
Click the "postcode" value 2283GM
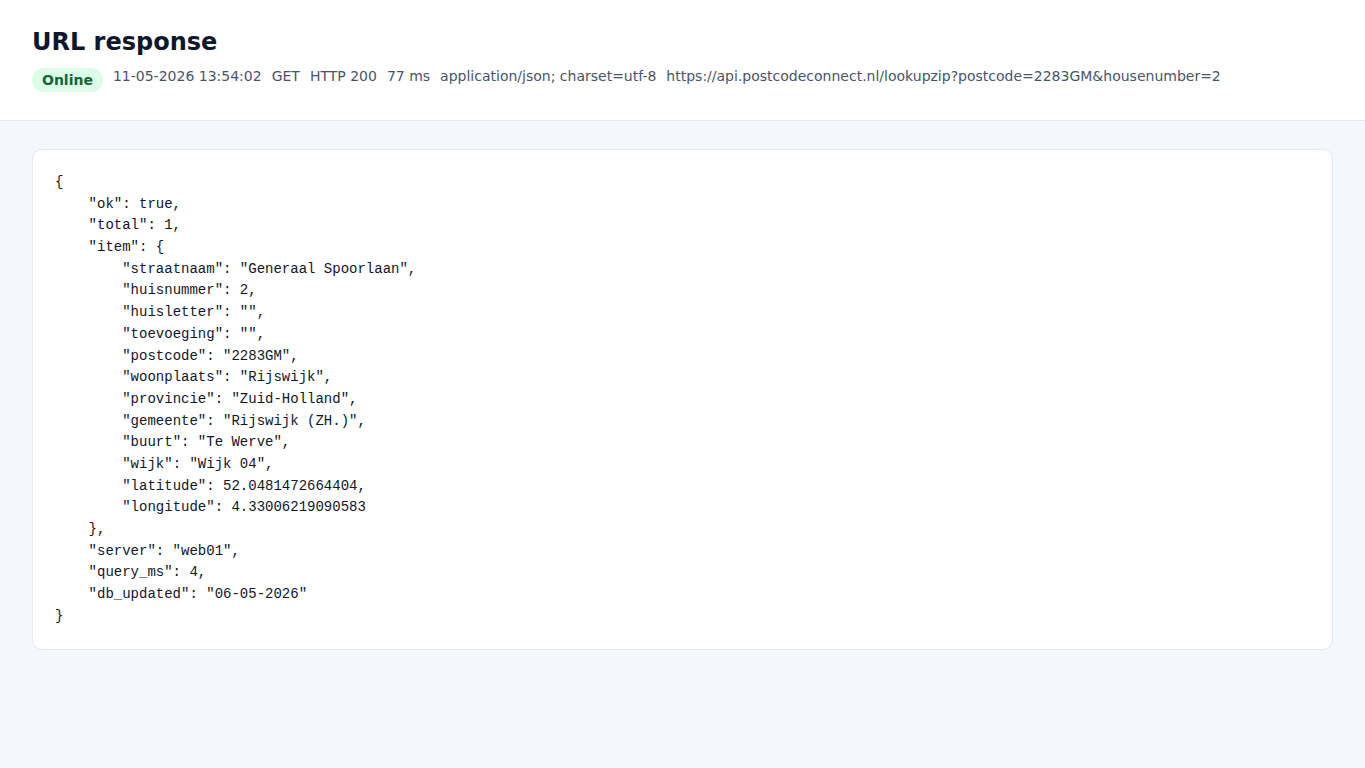coord(257,355)
